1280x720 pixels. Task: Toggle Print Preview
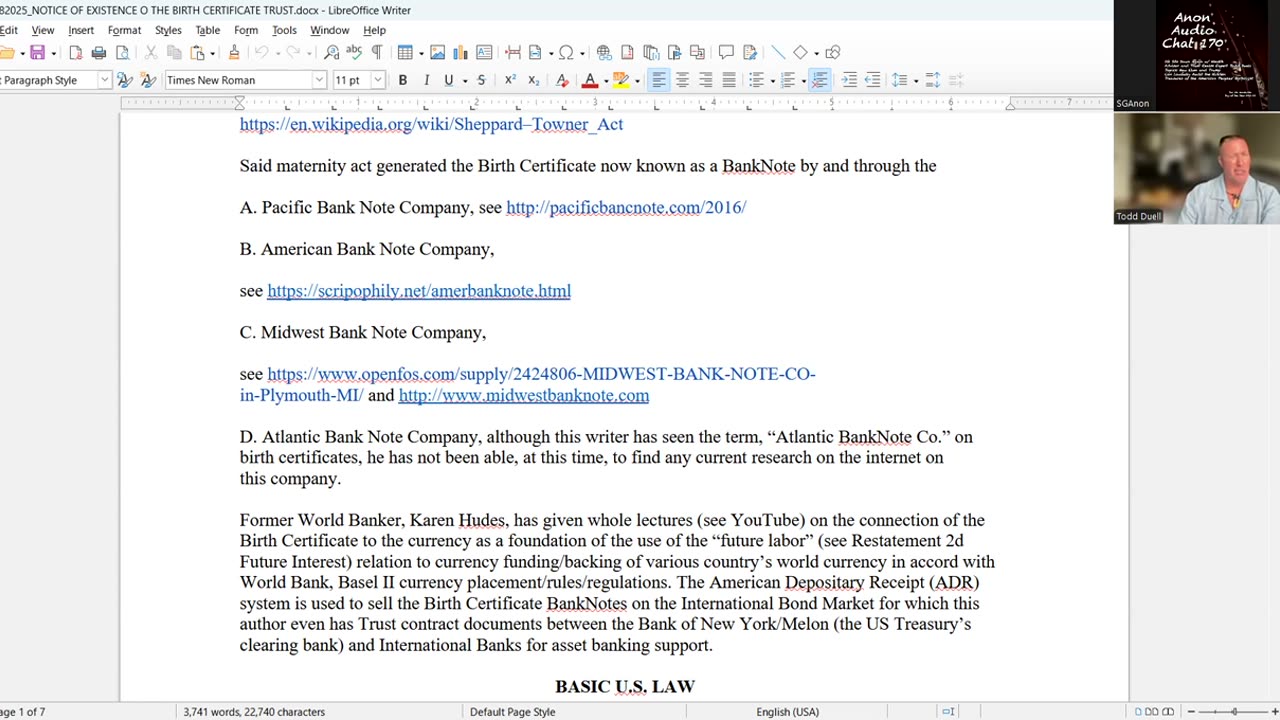point(122,53)
